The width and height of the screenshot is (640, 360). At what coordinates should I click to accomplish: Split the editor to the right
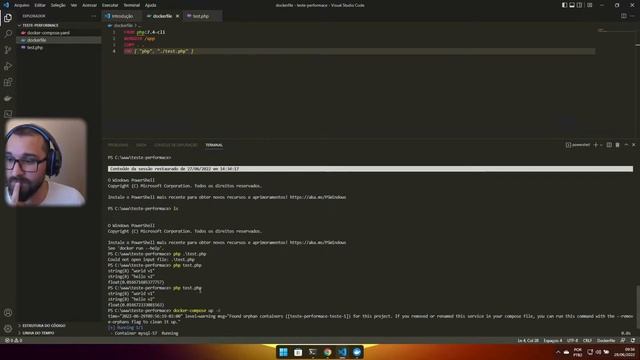pyautogui.click(x=624, y=16)
